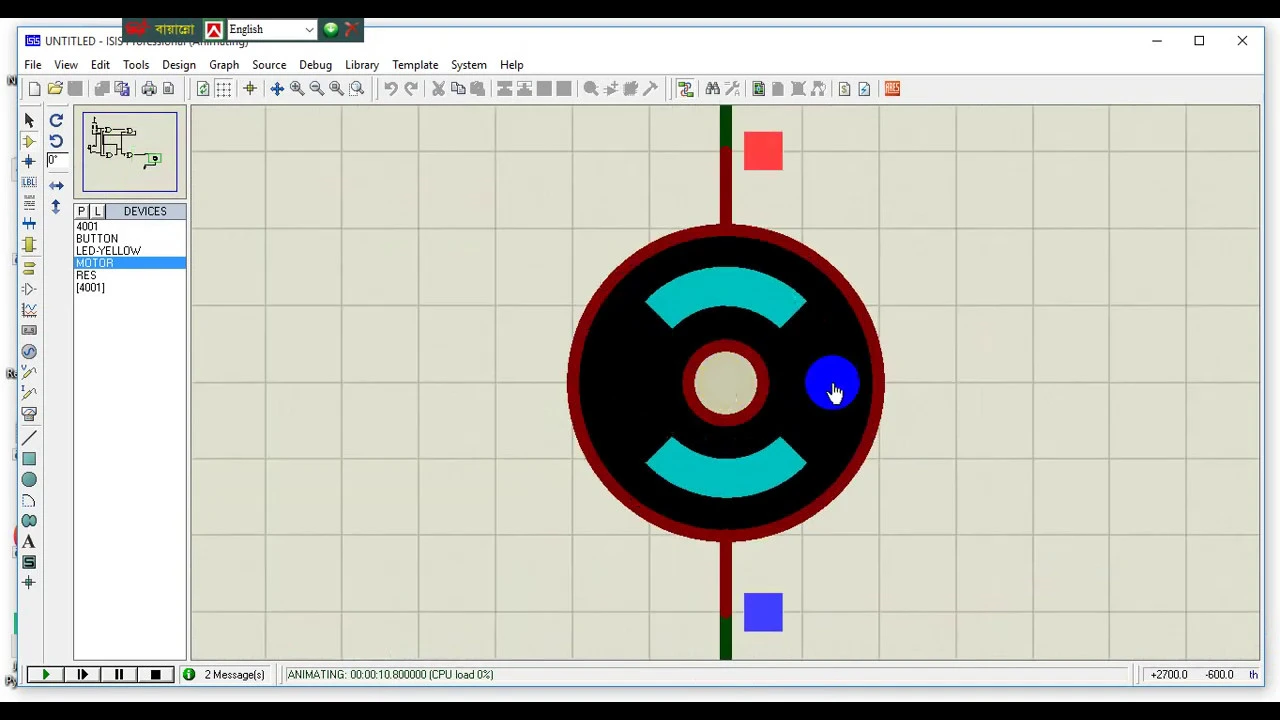The width and height of the screenshot is (1280, 720).
Task: Select the 2D arc drawing tool
Action: click(x=29, y=501)
